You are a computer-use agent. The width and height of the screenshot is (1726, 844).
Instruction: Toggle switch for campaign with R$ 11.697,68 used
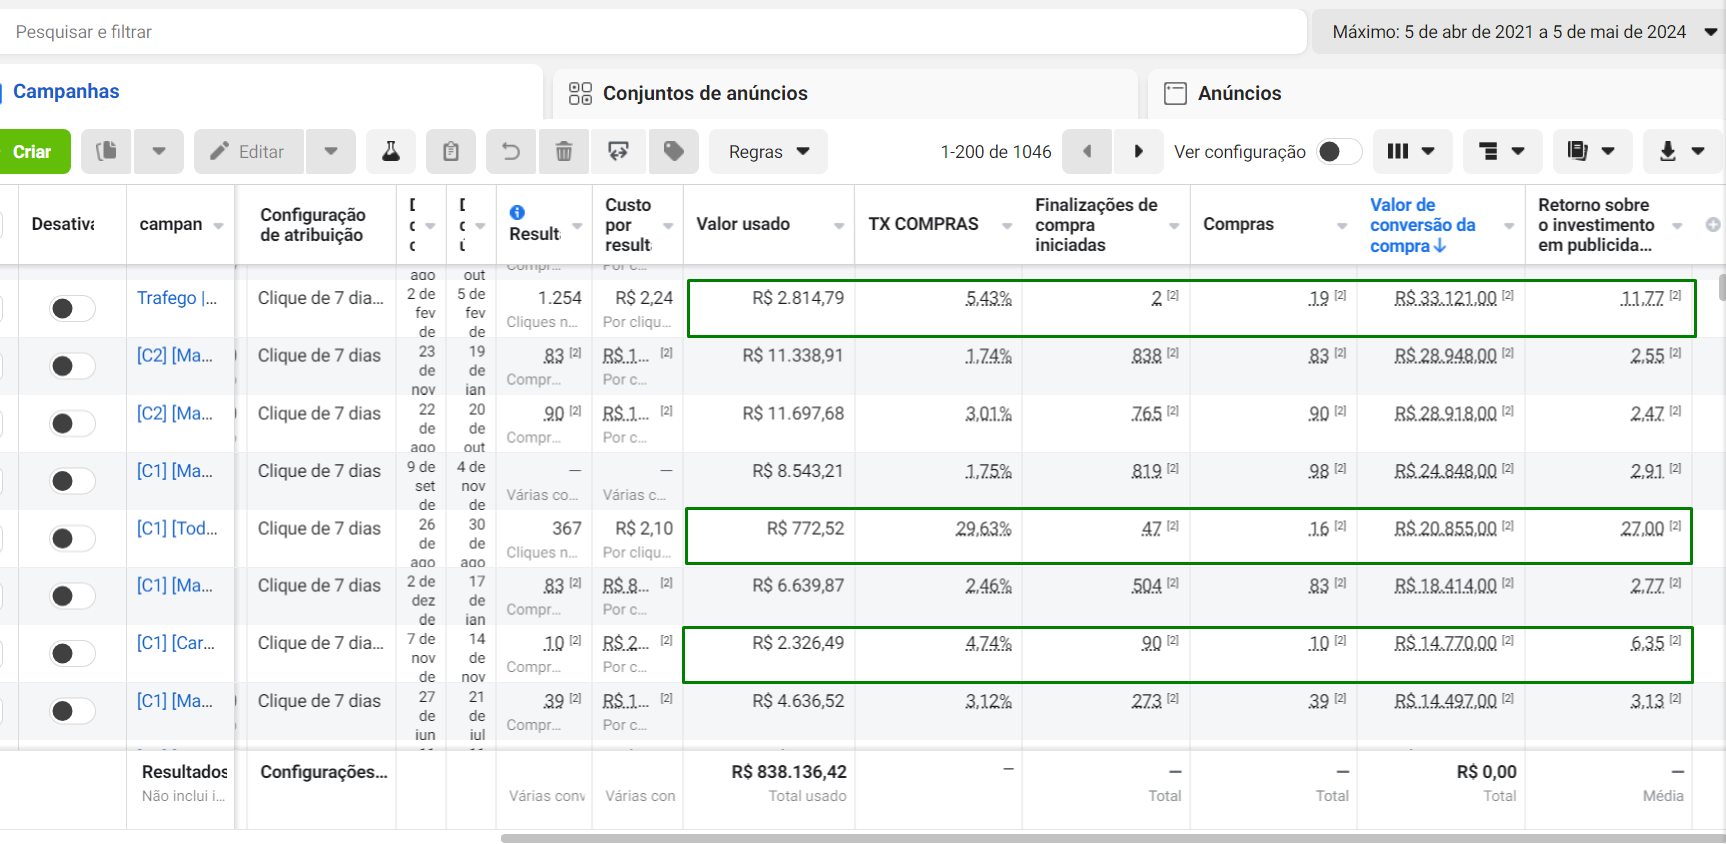coord(73,423)
